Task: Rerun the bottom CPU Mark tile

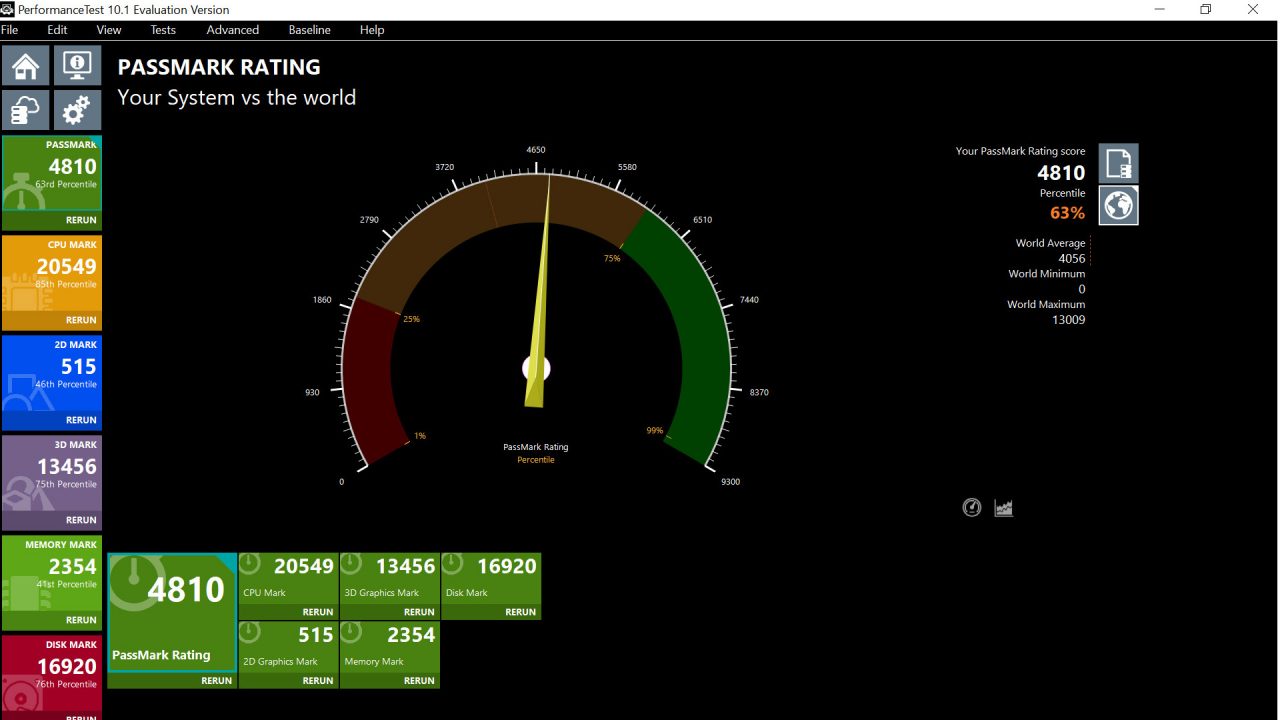Action: [318, 612]
